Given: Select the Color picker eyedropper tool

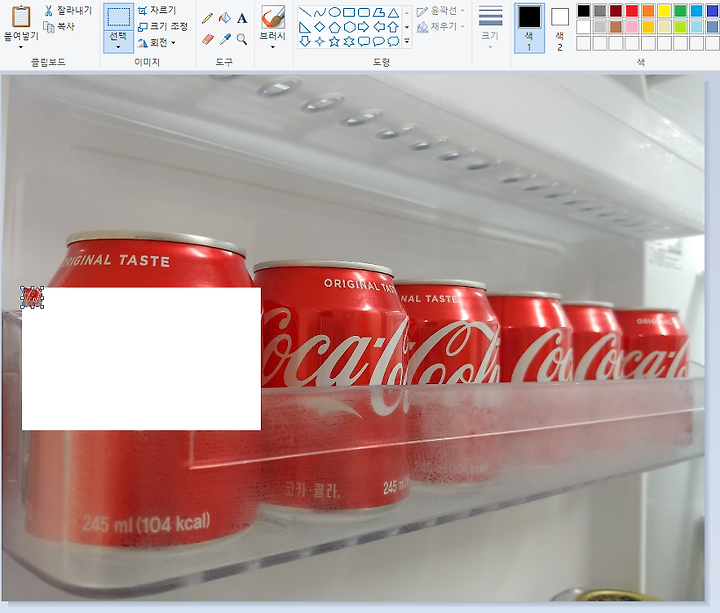Looking at the screenshot, I should (x=225, y=39).
